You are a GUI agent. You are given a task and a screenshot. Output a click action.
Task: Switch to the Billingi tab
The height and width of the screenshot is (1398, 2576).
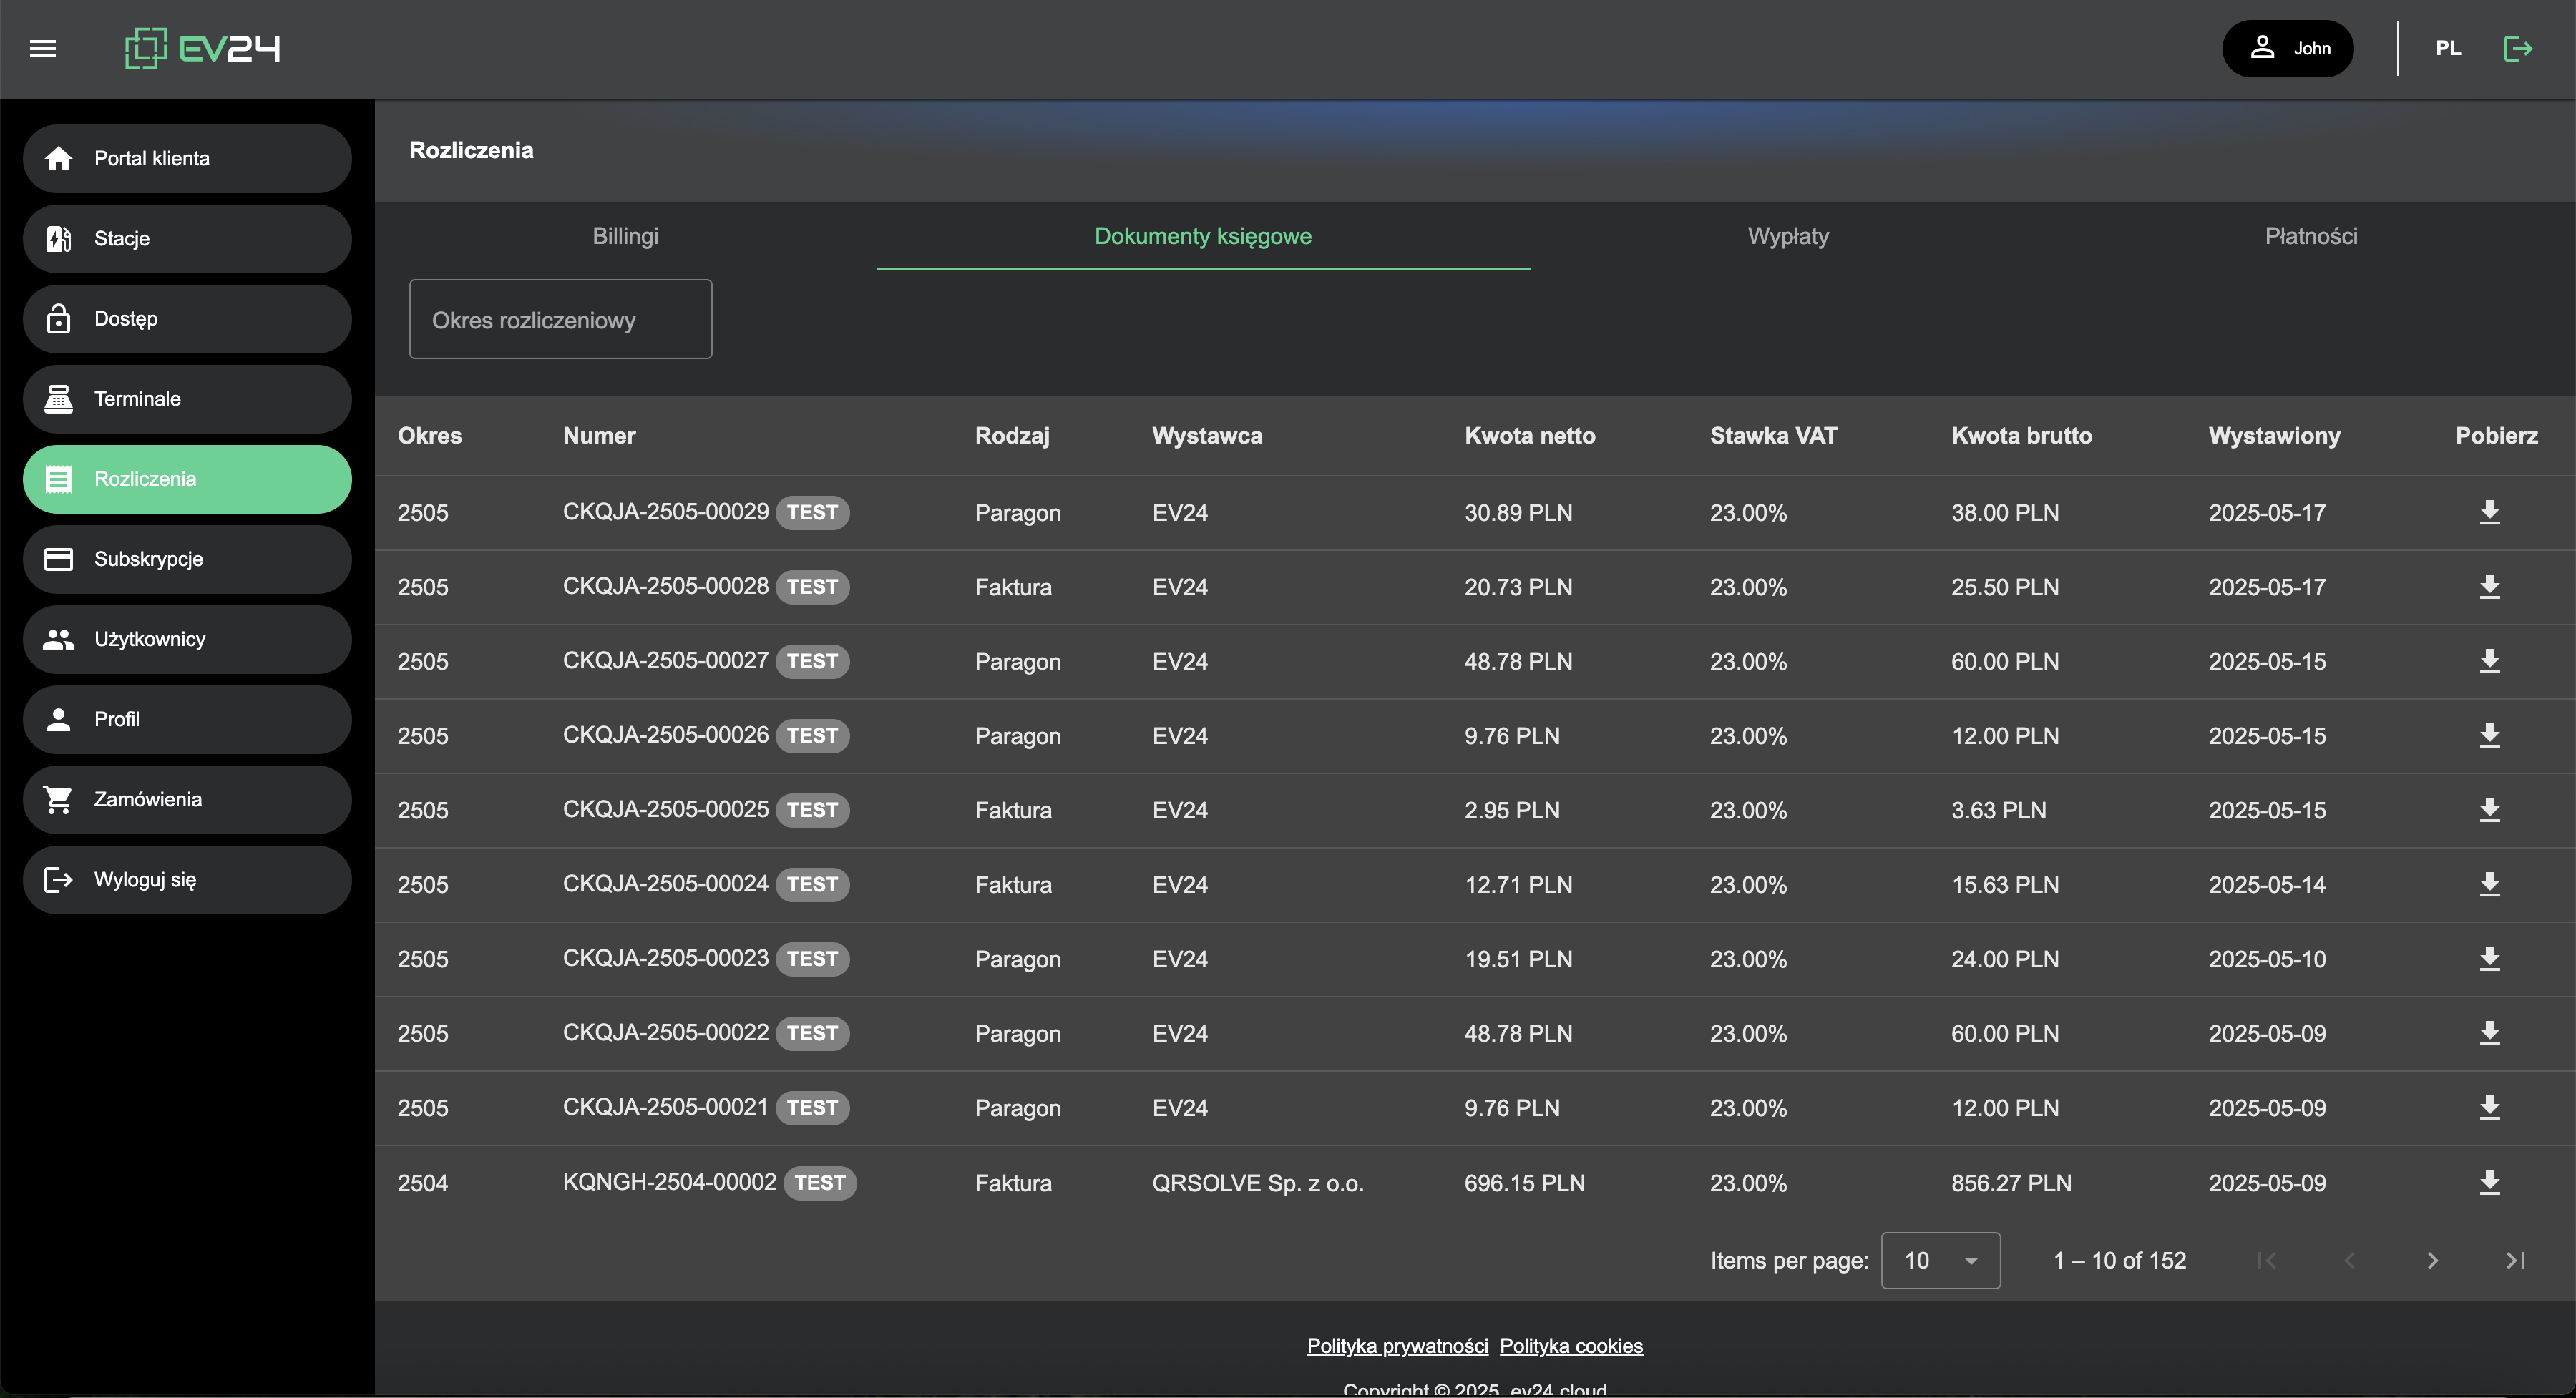625,236
